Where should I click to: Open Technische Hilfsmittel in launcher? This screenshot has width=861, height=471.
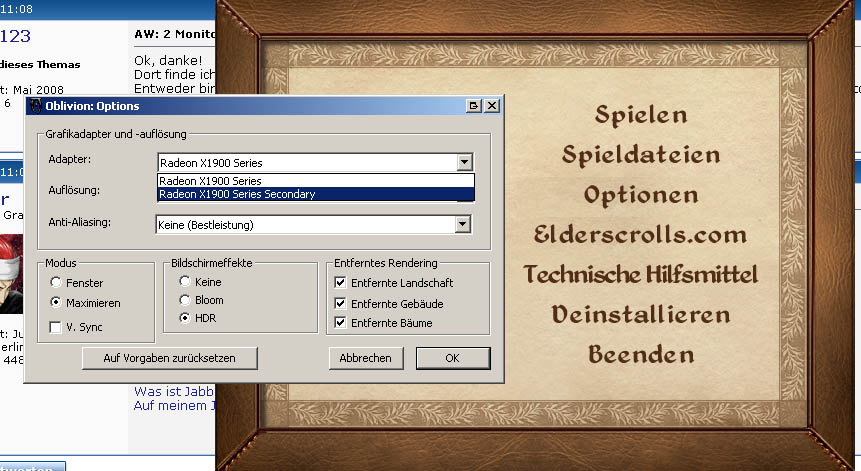click(641, 274)
